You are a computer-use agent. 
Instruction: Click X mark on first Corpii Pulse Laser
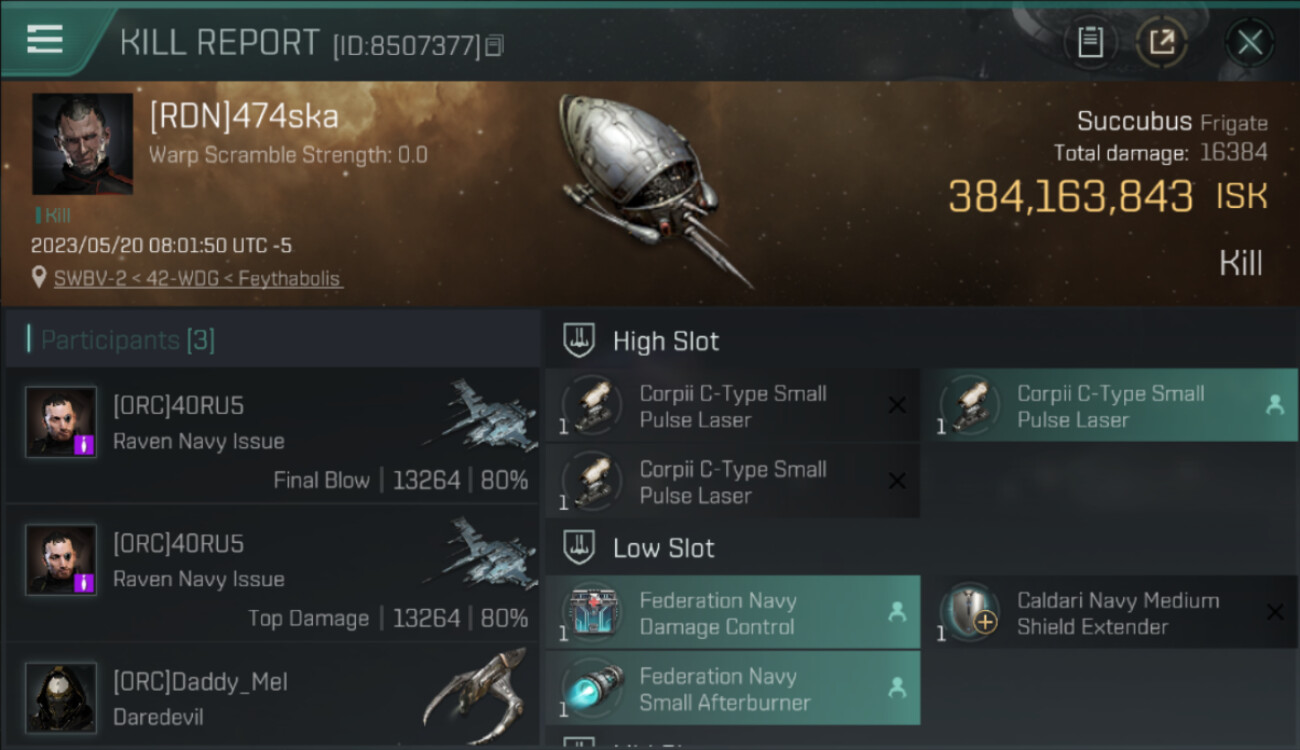pos(897,405)
